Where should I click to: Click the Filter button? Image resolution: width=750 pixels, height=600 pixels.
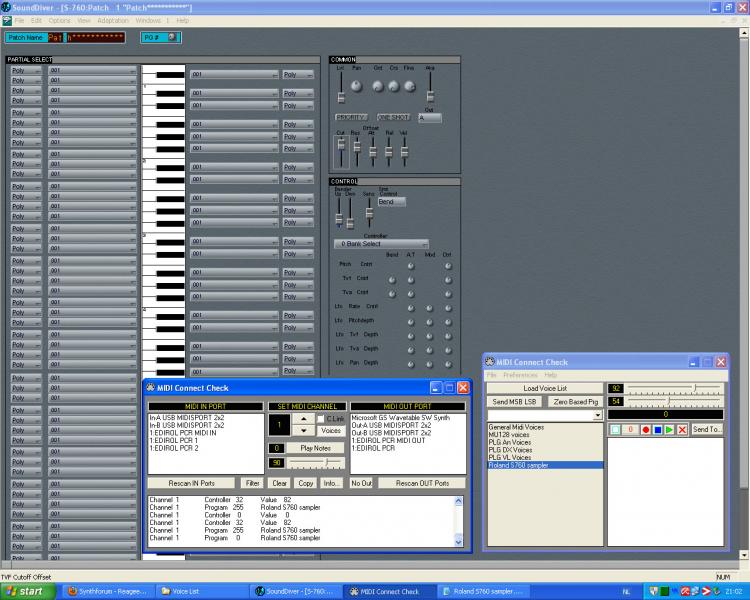(253, 483)
